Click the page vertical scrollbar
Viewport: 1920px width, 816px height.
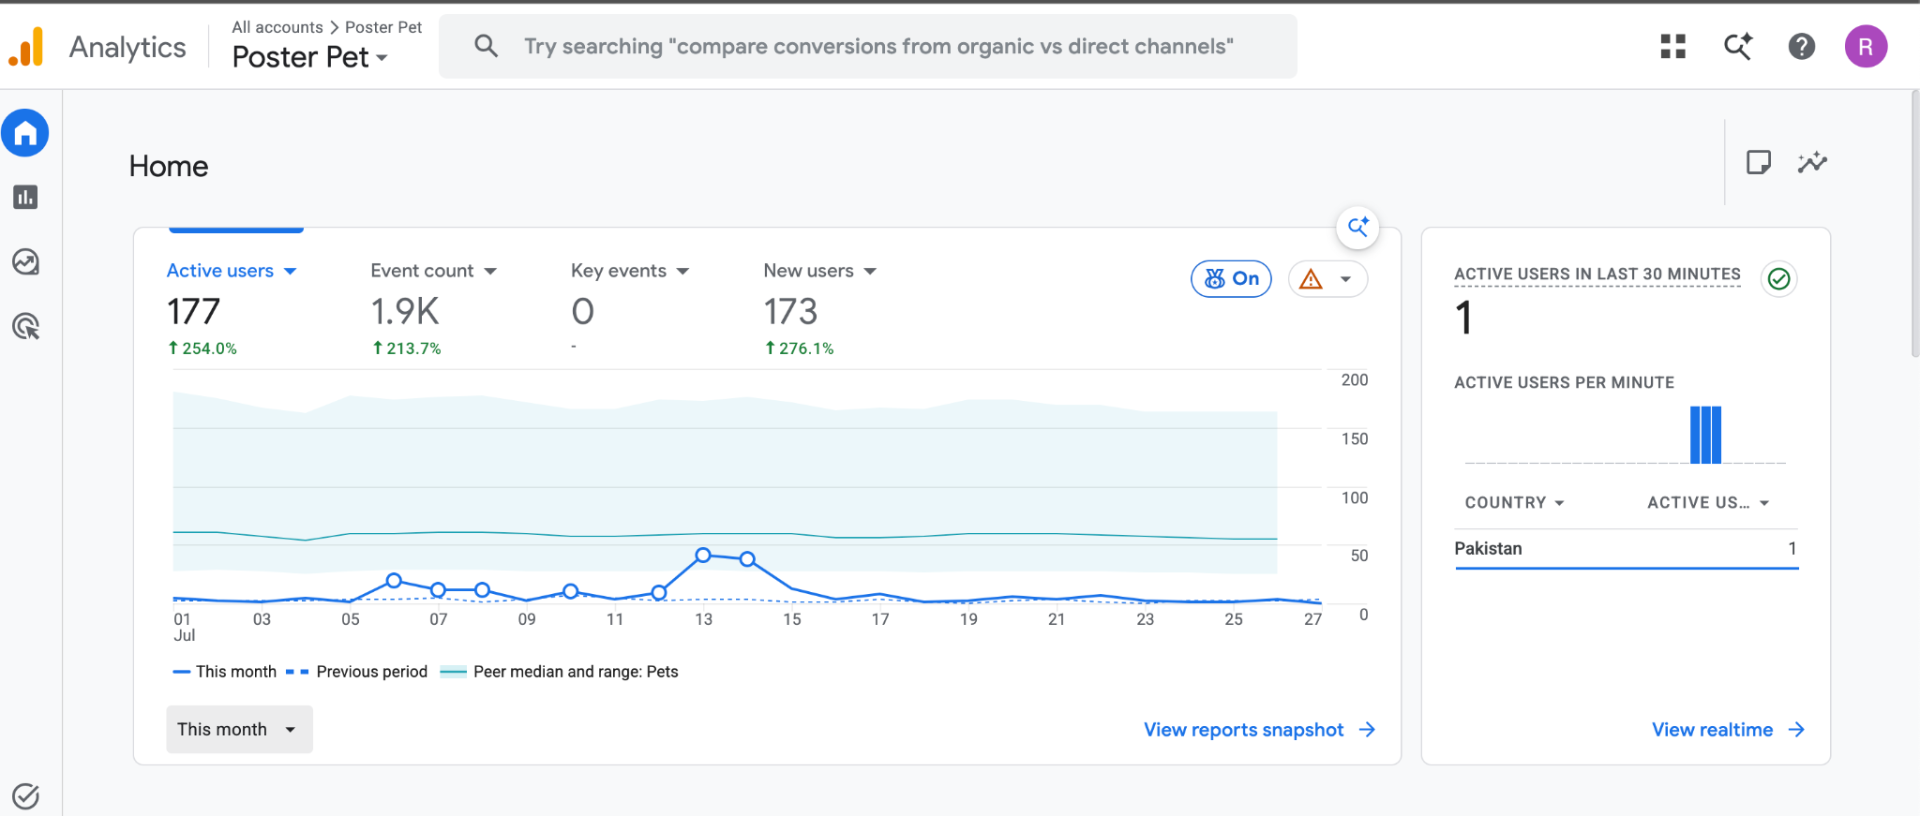click(x=1914, y=223)
